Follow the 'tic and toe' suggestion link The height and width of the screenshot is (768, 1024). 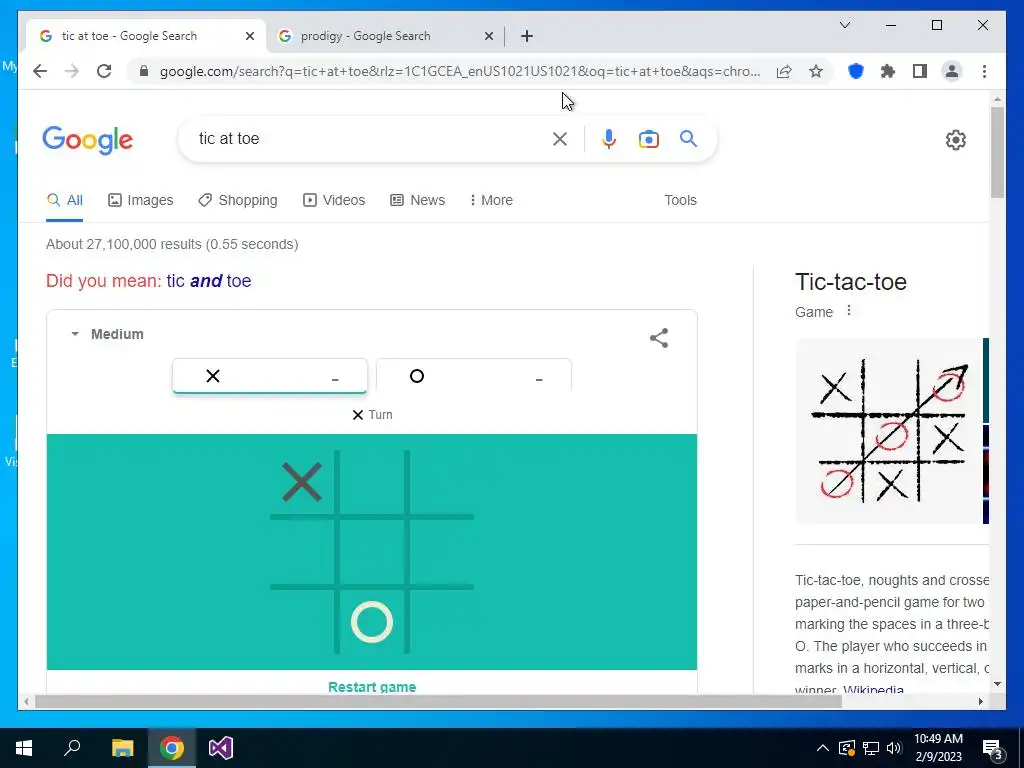coord(209,280)
